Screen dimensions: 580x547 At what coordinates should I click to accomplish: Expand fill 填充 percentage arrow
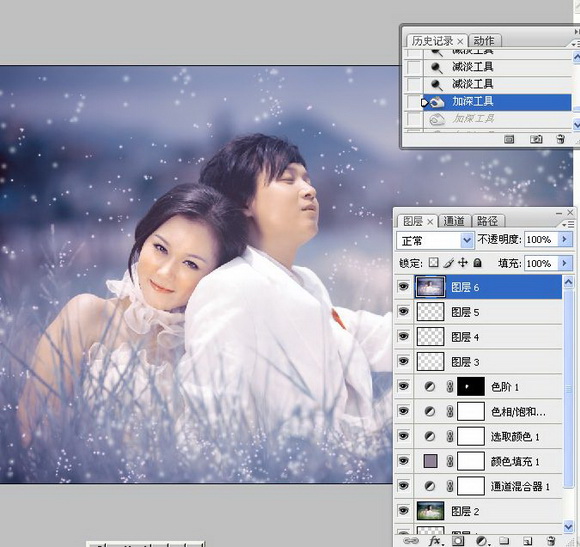pyautogui.click(x=564, y=263)
